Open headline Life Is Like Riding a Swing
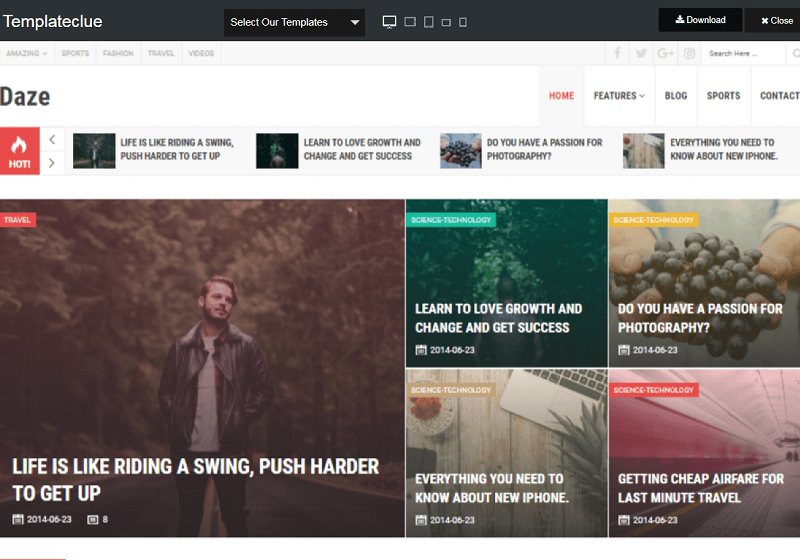This screenshot has width=800, height=560. point(195,480)
